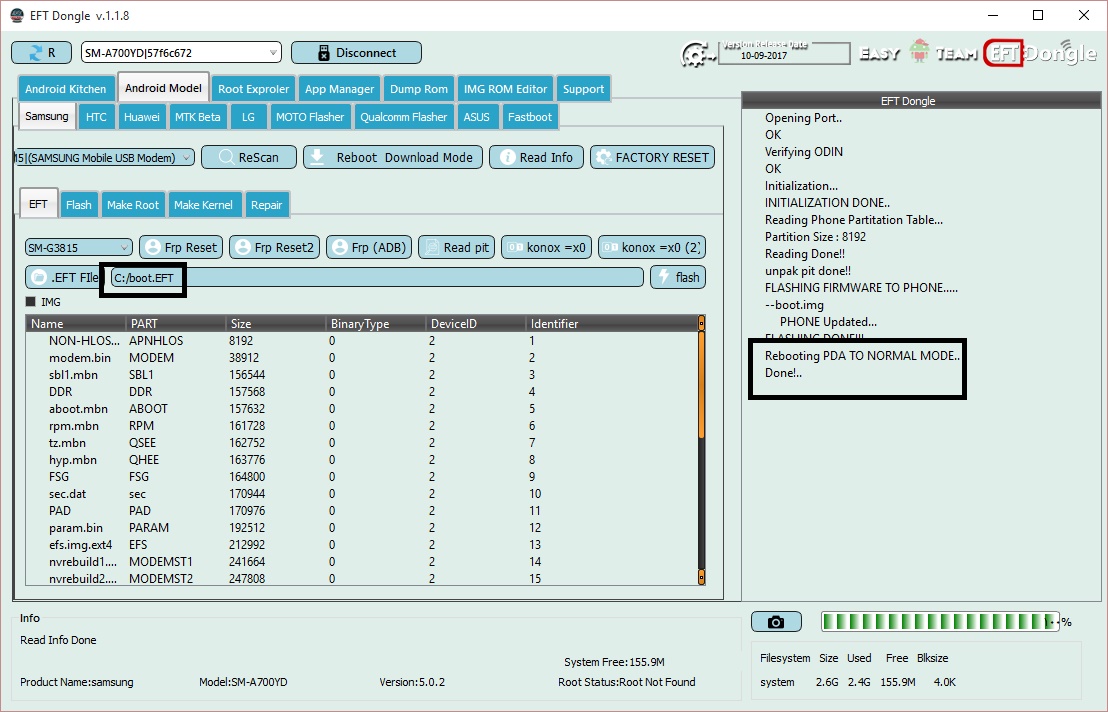The height and width of the screenshot is (712, 1108).
Task: Select the Huawei brand tab
Action: click(x=141, y=117)
